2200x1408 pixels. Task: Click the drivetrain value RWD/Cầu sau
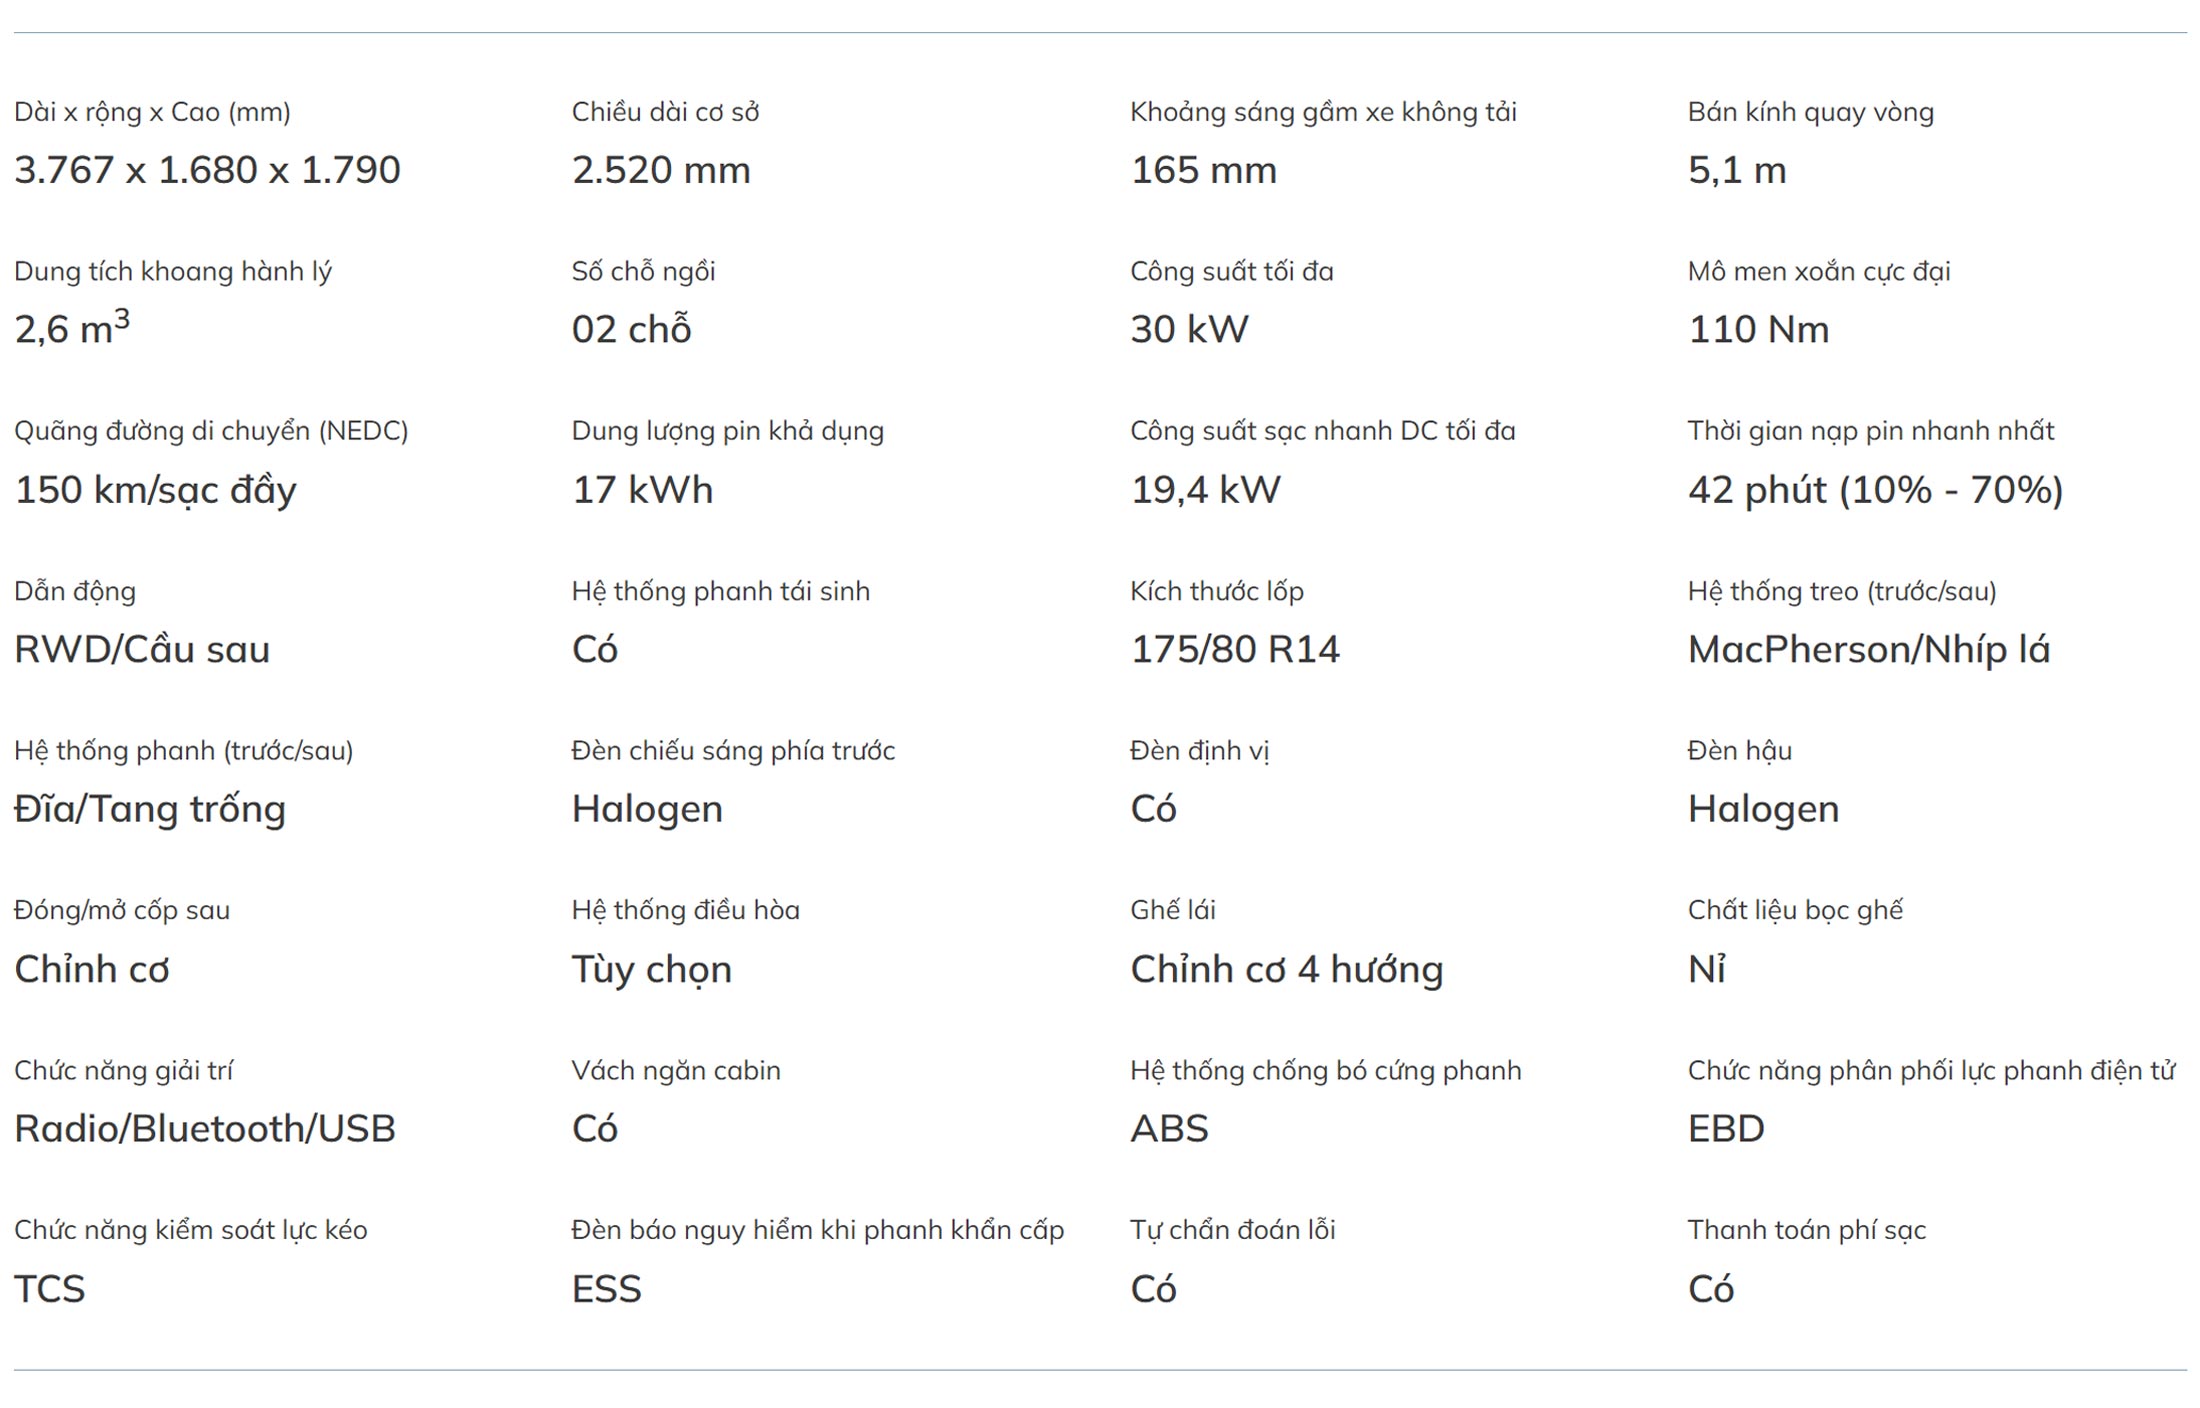142,650
